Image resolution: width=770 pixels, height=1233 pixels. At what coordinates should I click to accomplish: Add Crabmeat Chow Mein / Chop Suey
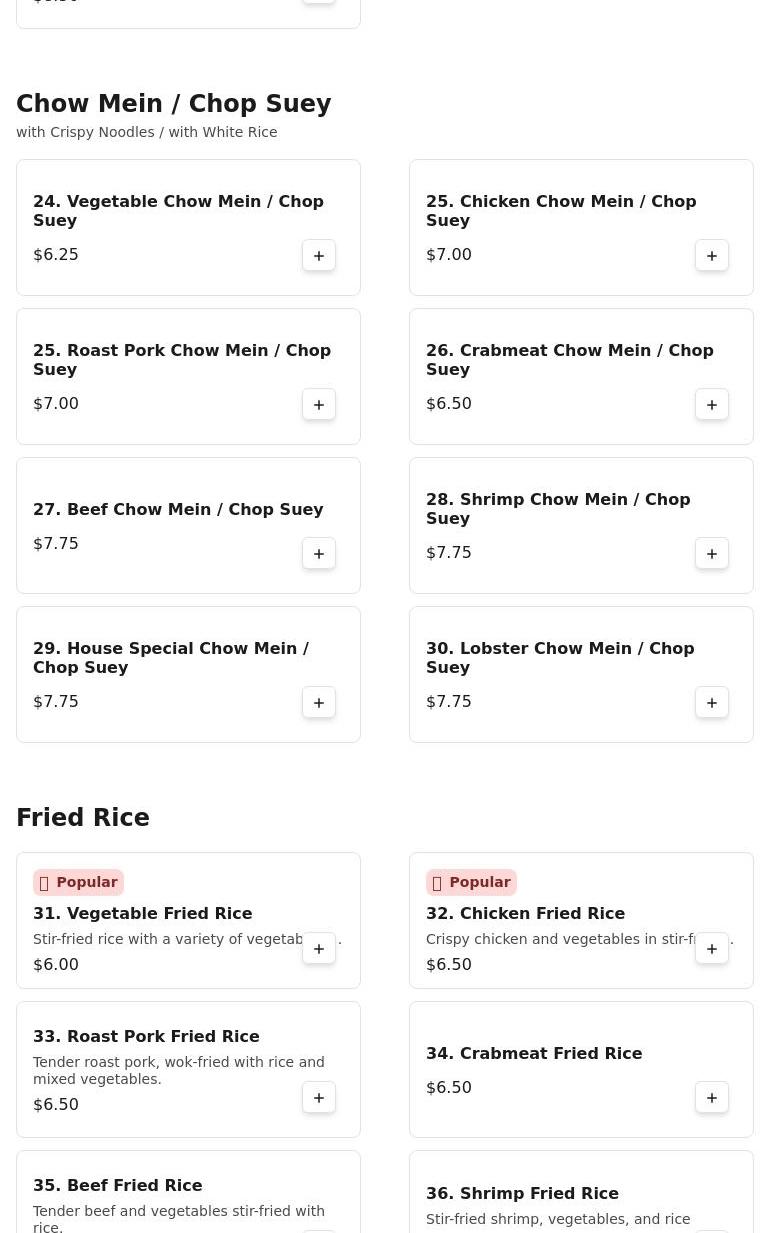[x=712, y=405]
